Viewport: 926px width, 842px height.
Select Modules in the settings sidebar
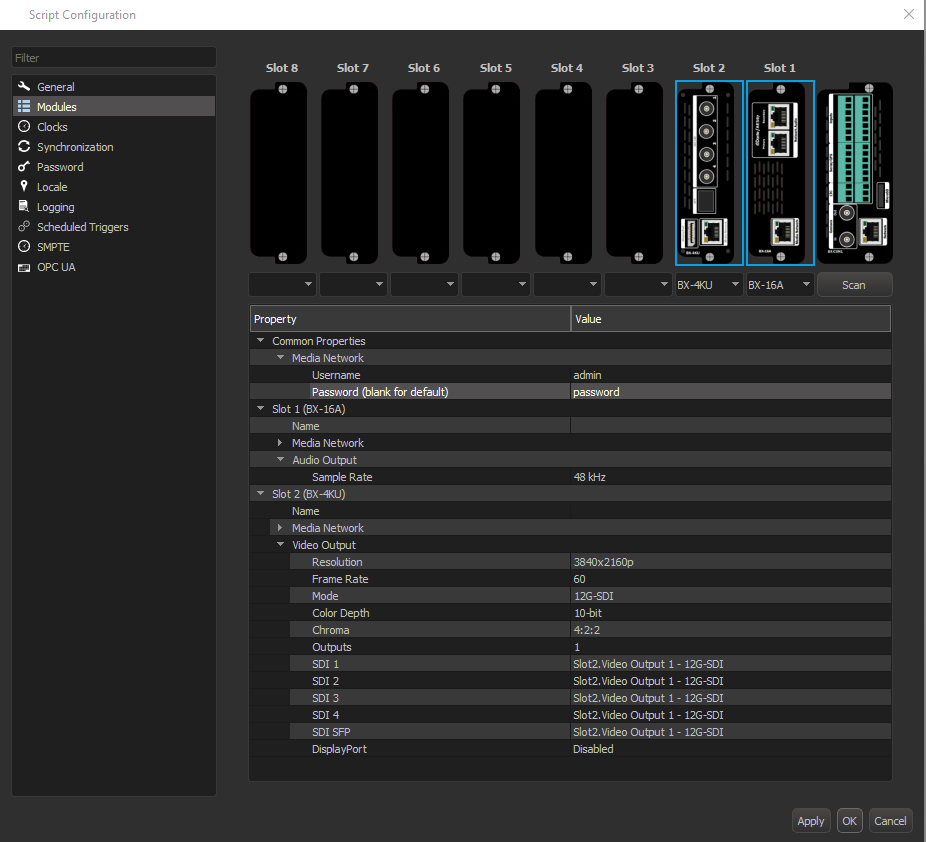[x=56, y=107]
